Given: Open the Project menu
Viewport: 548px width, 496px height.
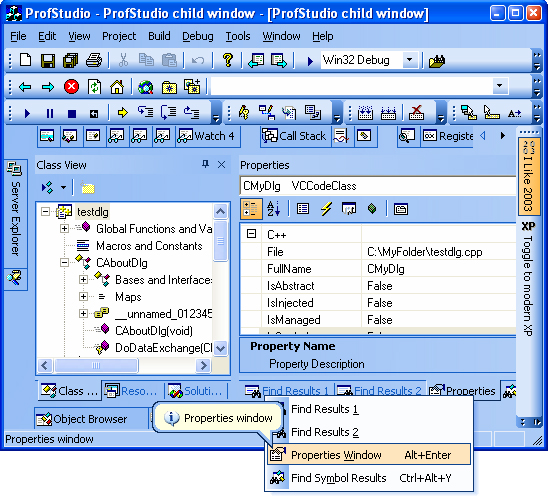Looking at the screenshot, I should click(119, 36).
